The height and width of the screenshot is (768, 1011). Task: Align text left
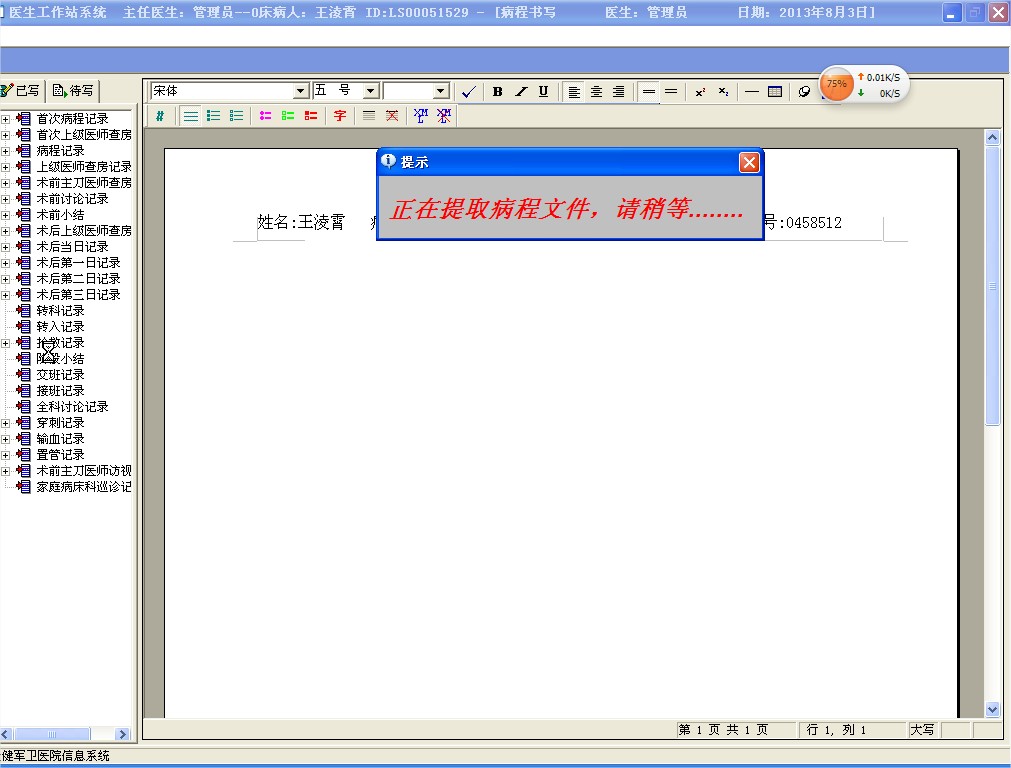point(574,92)
